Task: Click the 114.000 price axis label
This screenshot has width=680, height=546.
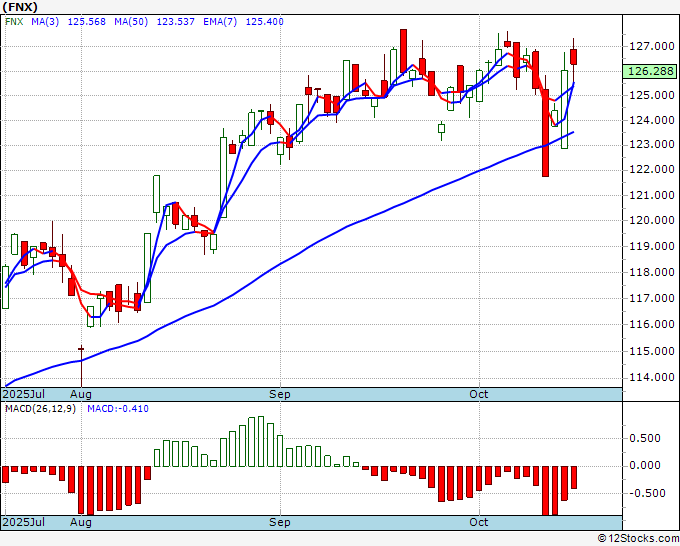Action: coord(652,377)
